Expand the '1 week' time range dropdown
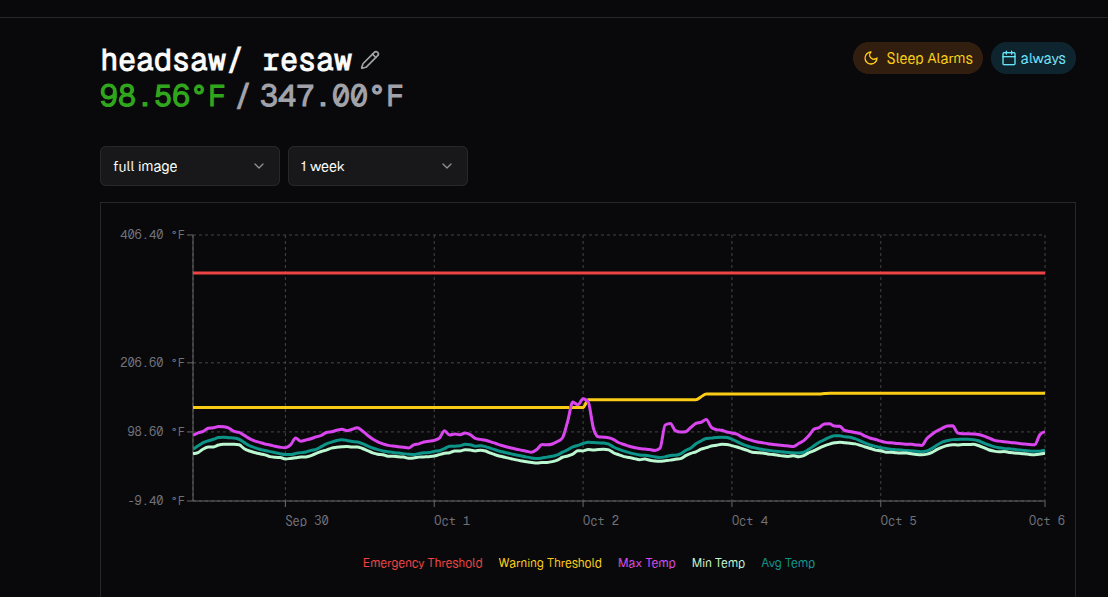The height and width of the screenshot is (597, 1108). click(377, 166)
